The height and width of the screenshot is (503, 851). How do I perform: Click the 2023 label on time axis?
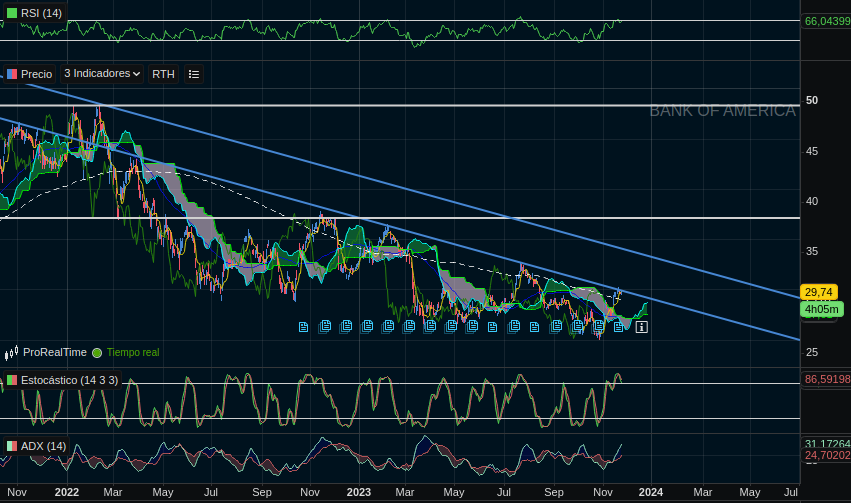[358, 492]
